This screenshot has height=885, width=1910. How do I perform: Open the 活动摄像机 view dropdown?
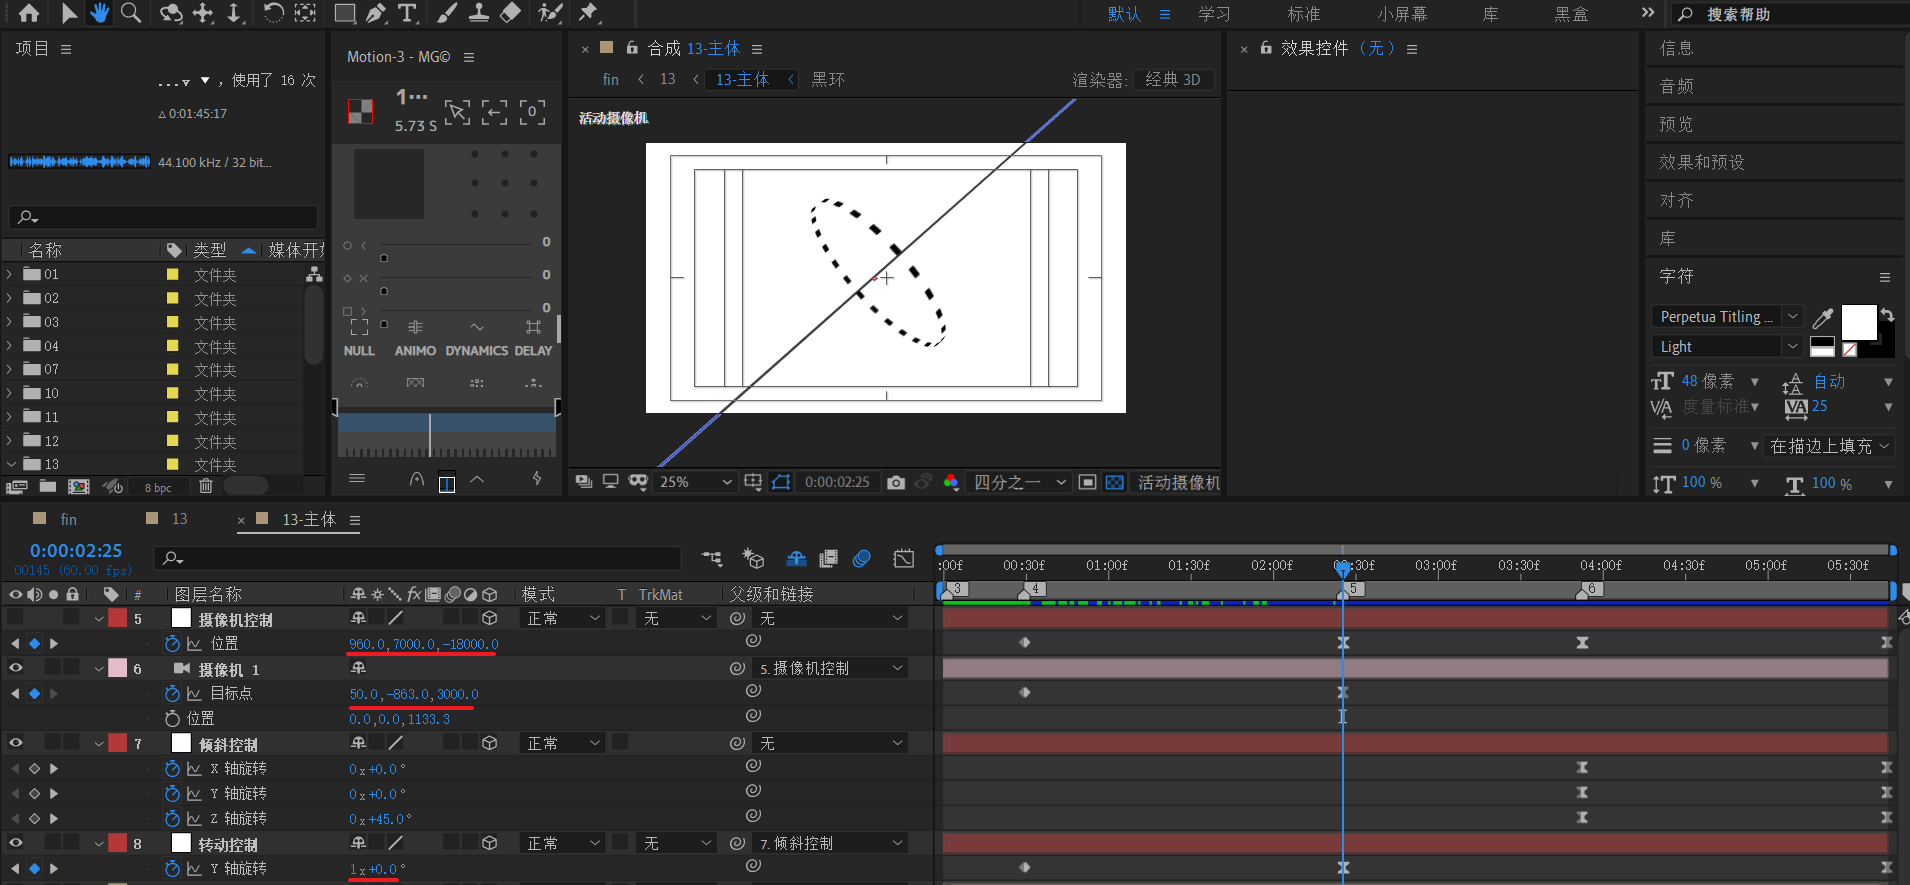(x=1178, y=482)
